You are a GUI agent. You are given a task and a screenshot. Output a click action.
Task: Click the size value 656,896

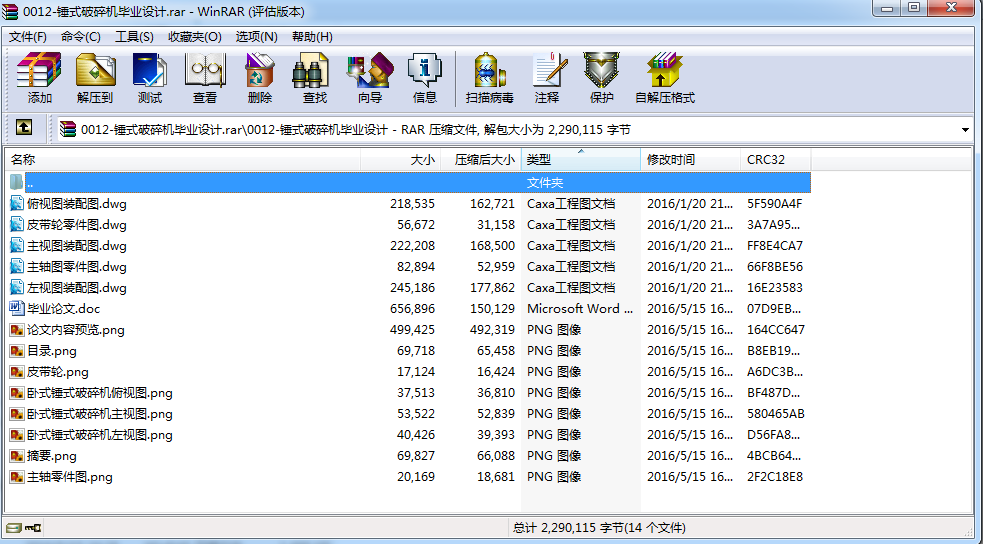tap(412, 308)
